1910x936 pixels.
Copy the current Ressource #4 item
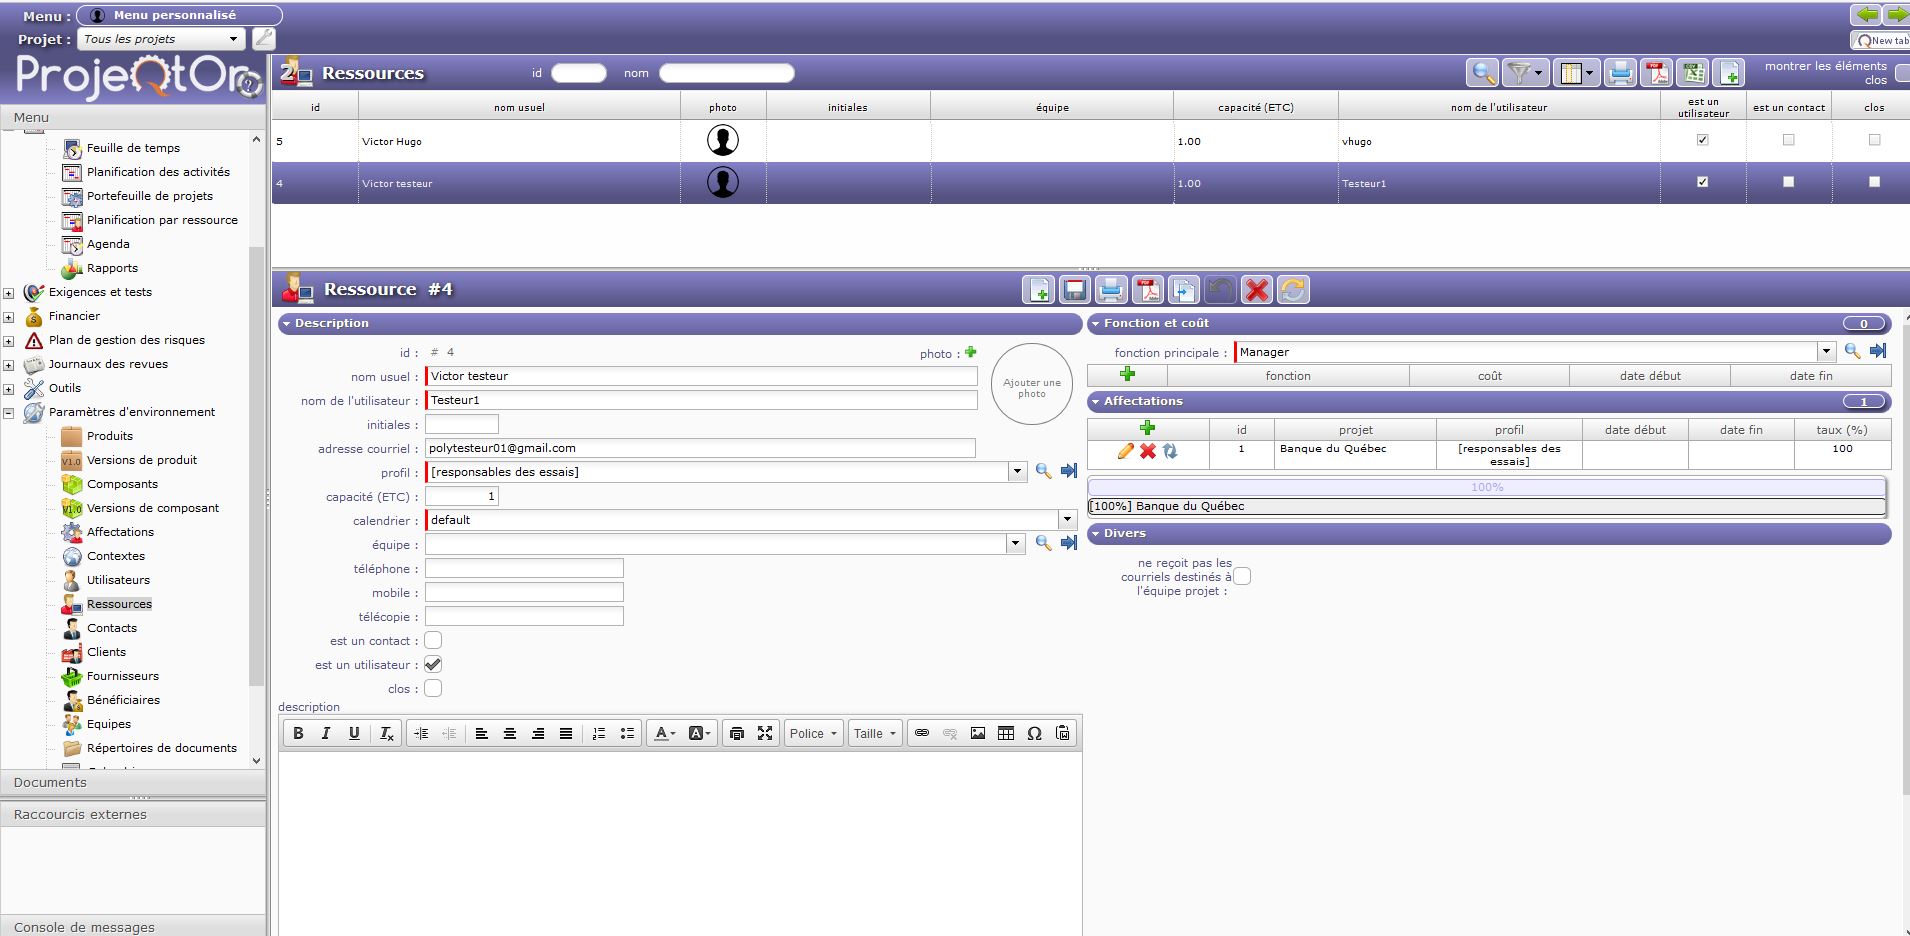click(x=1184, y=290)
